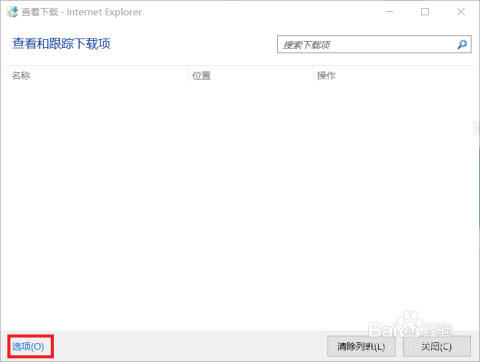Sort by the 位置 column header
This screenshot has width=480, height=362.
click(201, 76)
